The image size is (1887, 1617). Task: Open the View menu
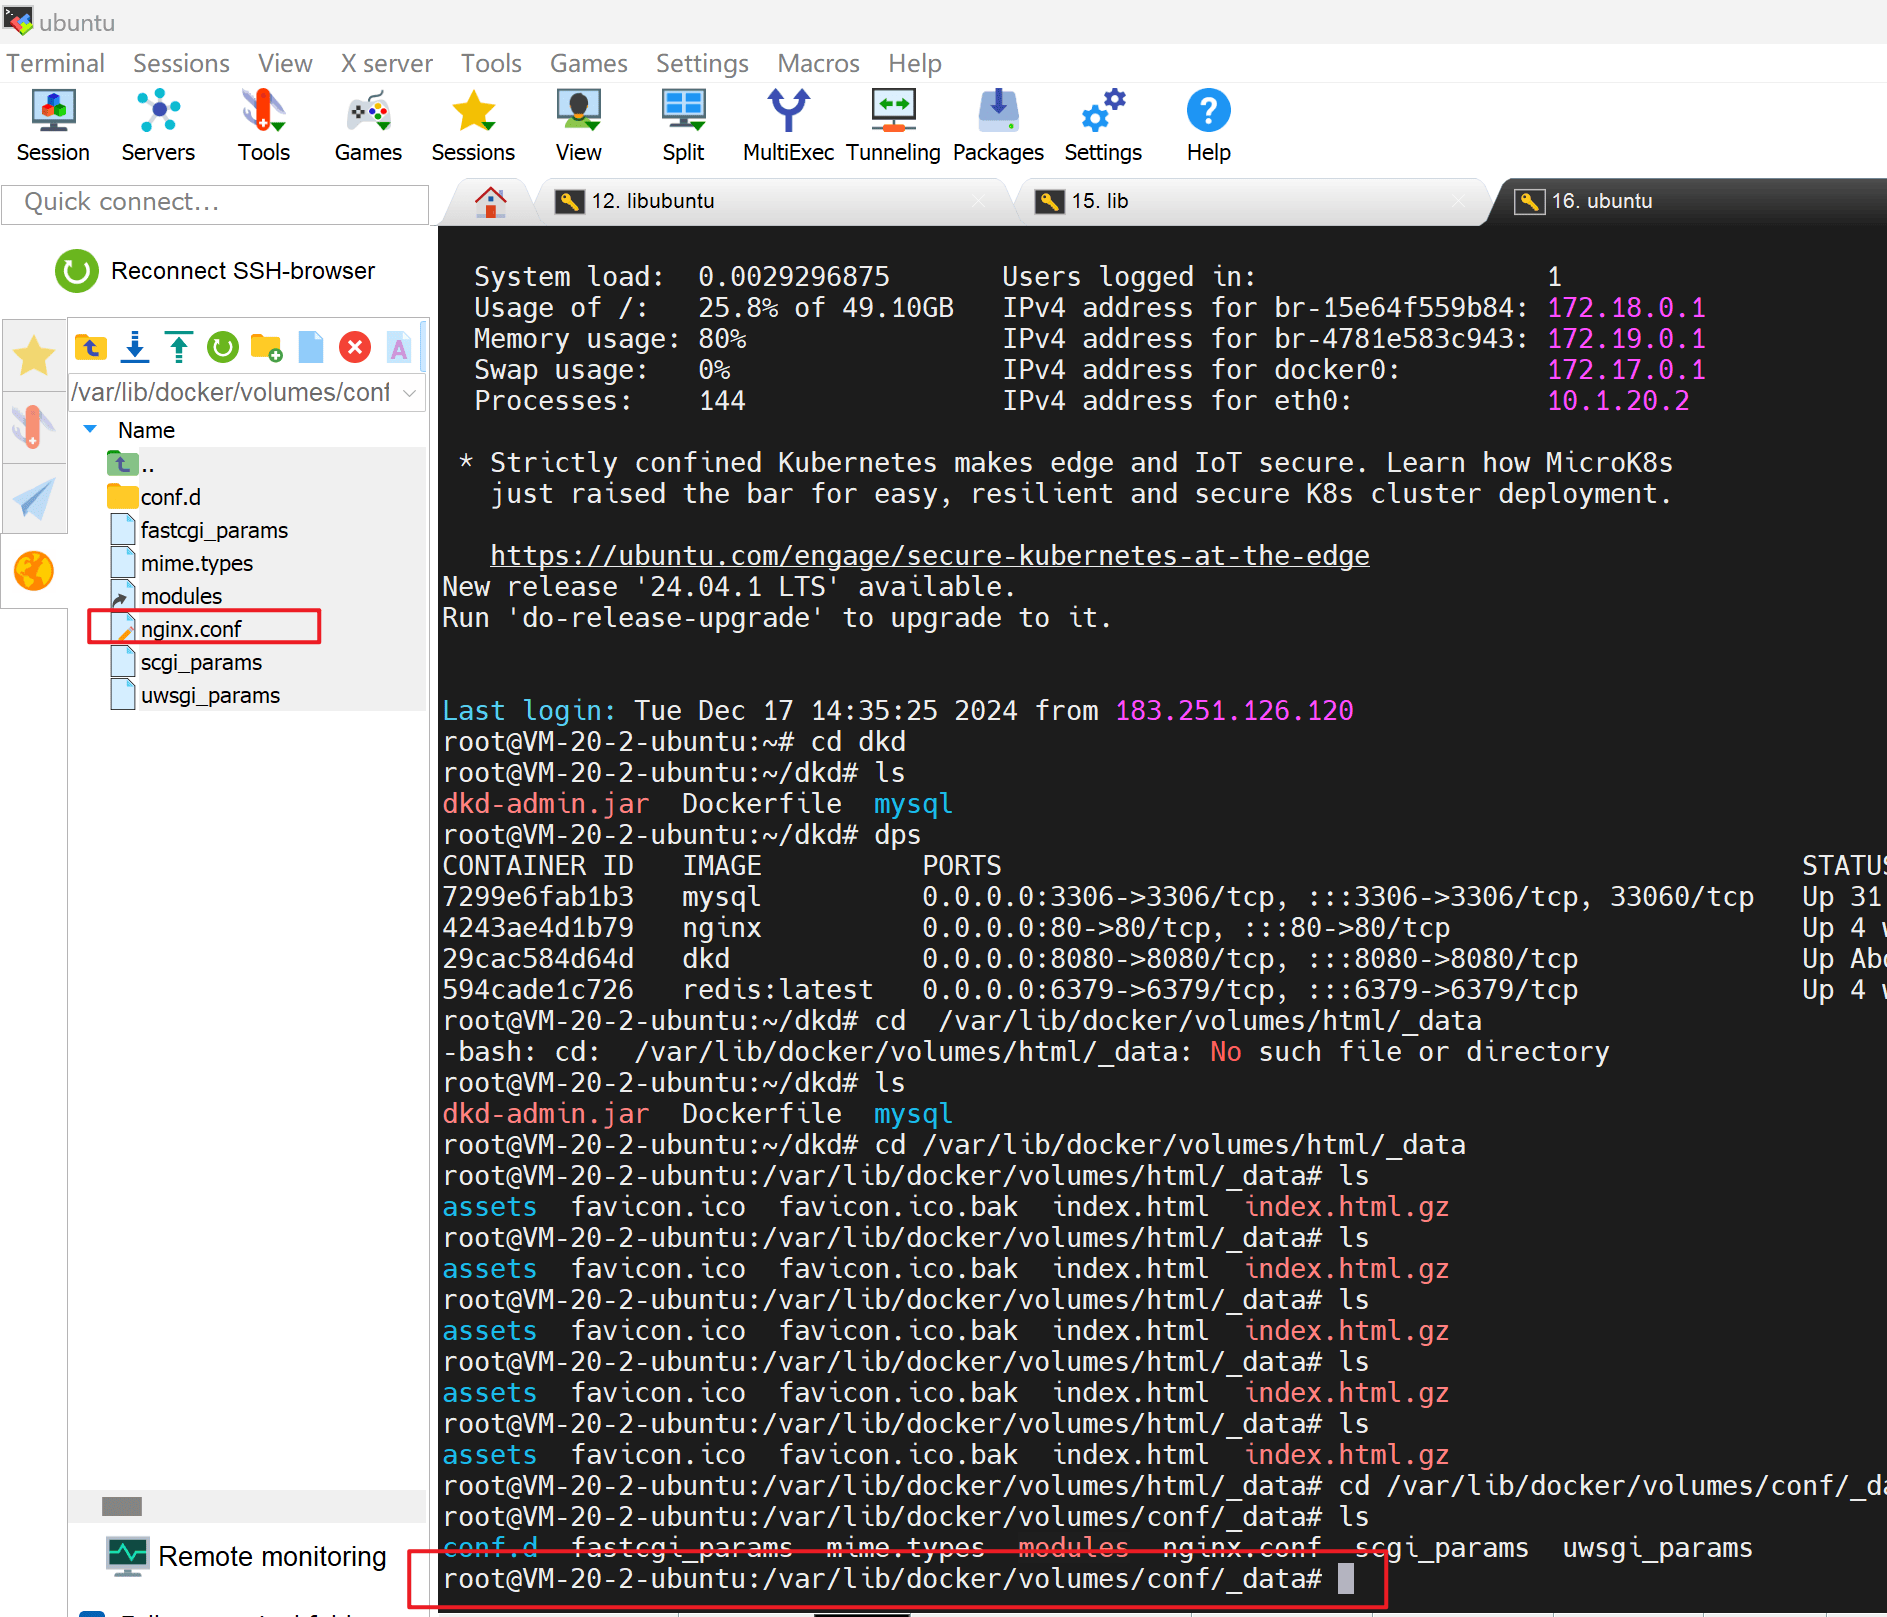(x=285, y=63)
